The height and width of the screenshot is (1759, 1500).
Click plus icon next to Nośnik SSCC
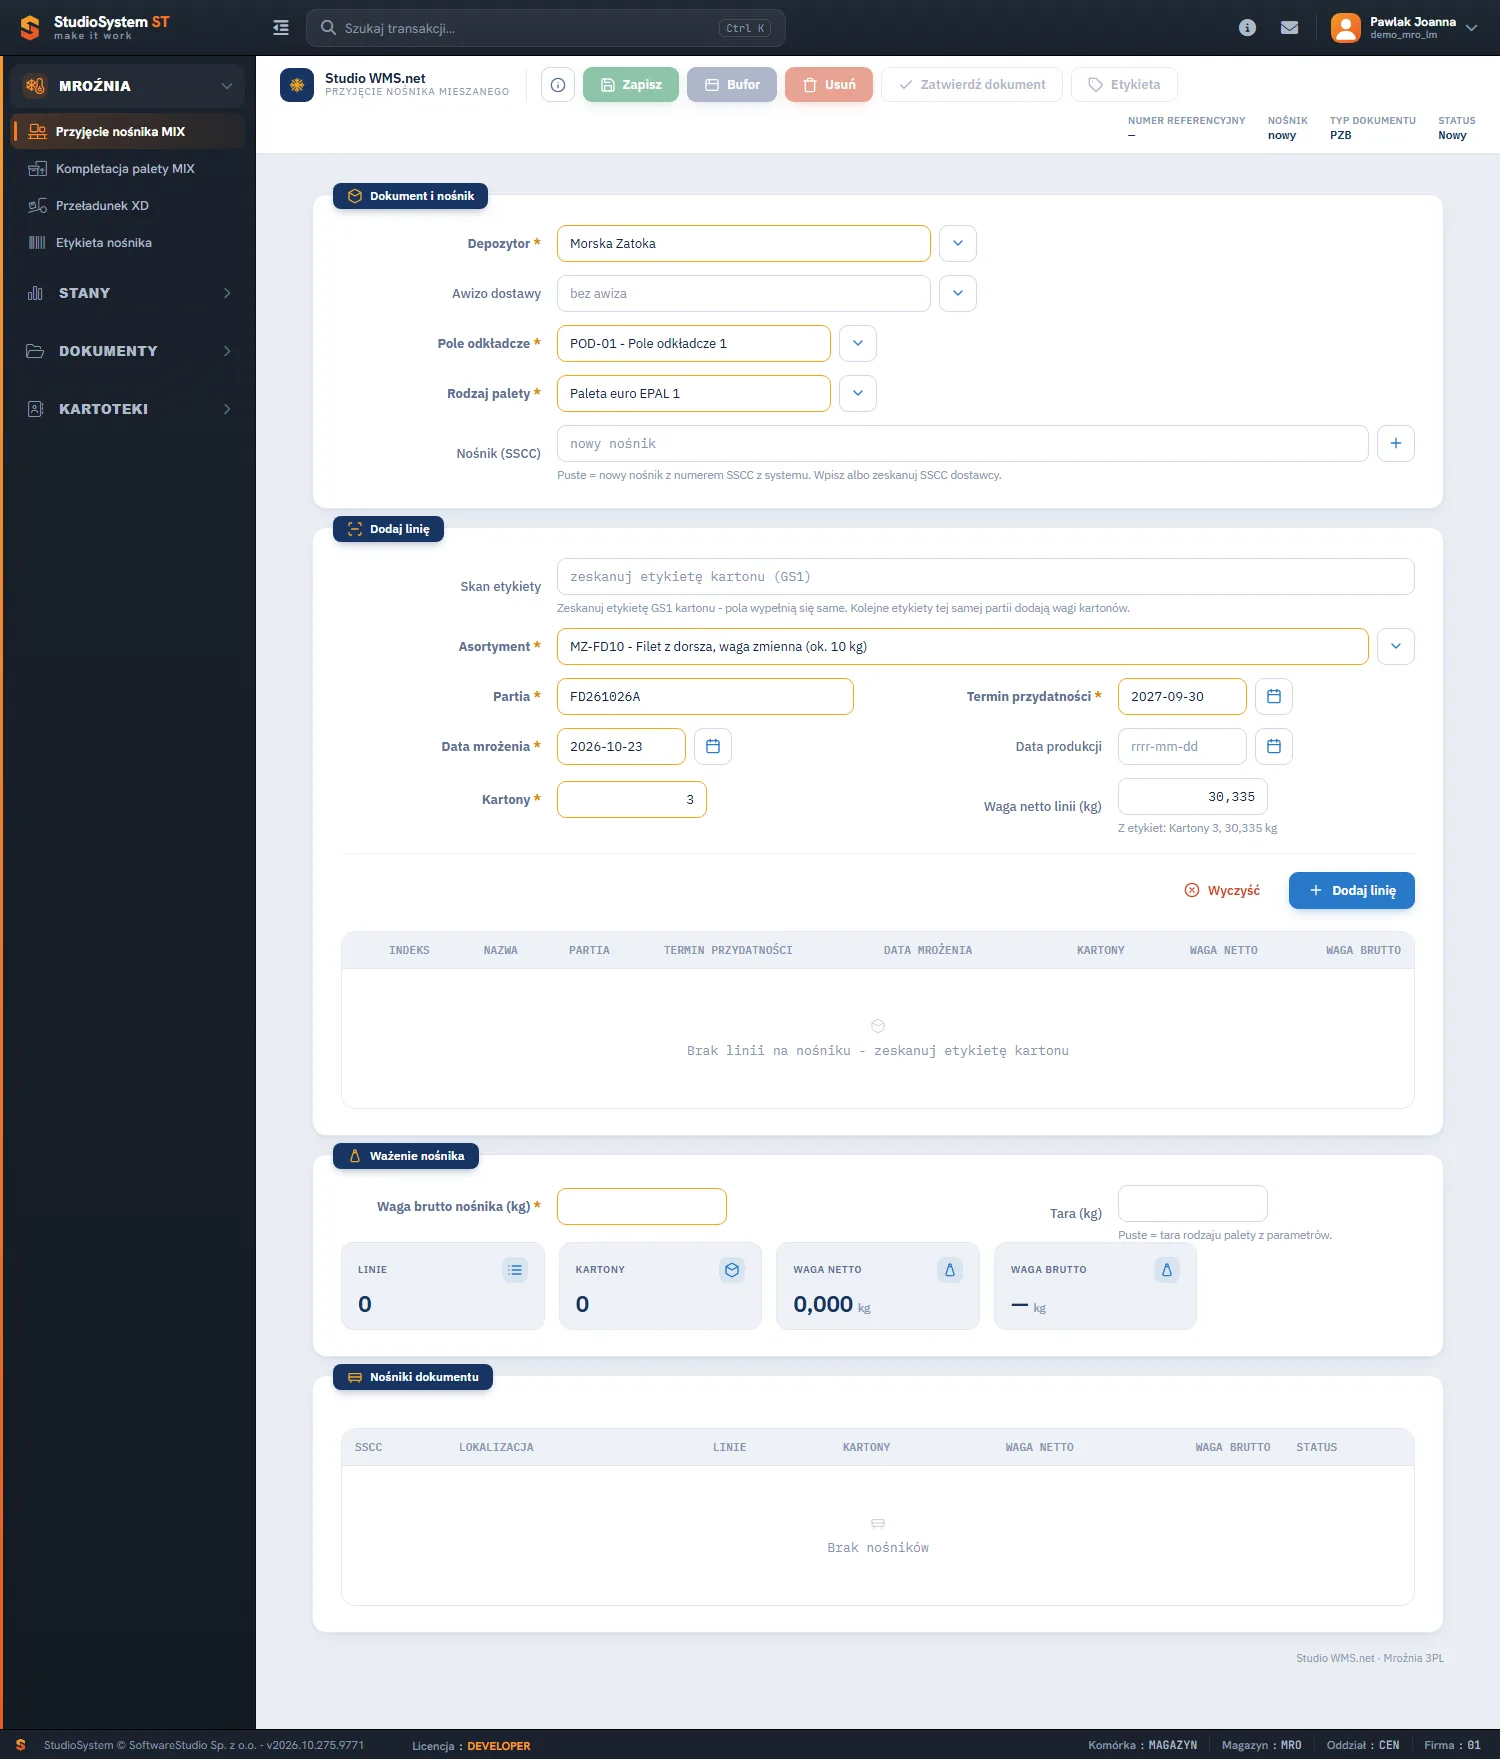(1396, 444)
